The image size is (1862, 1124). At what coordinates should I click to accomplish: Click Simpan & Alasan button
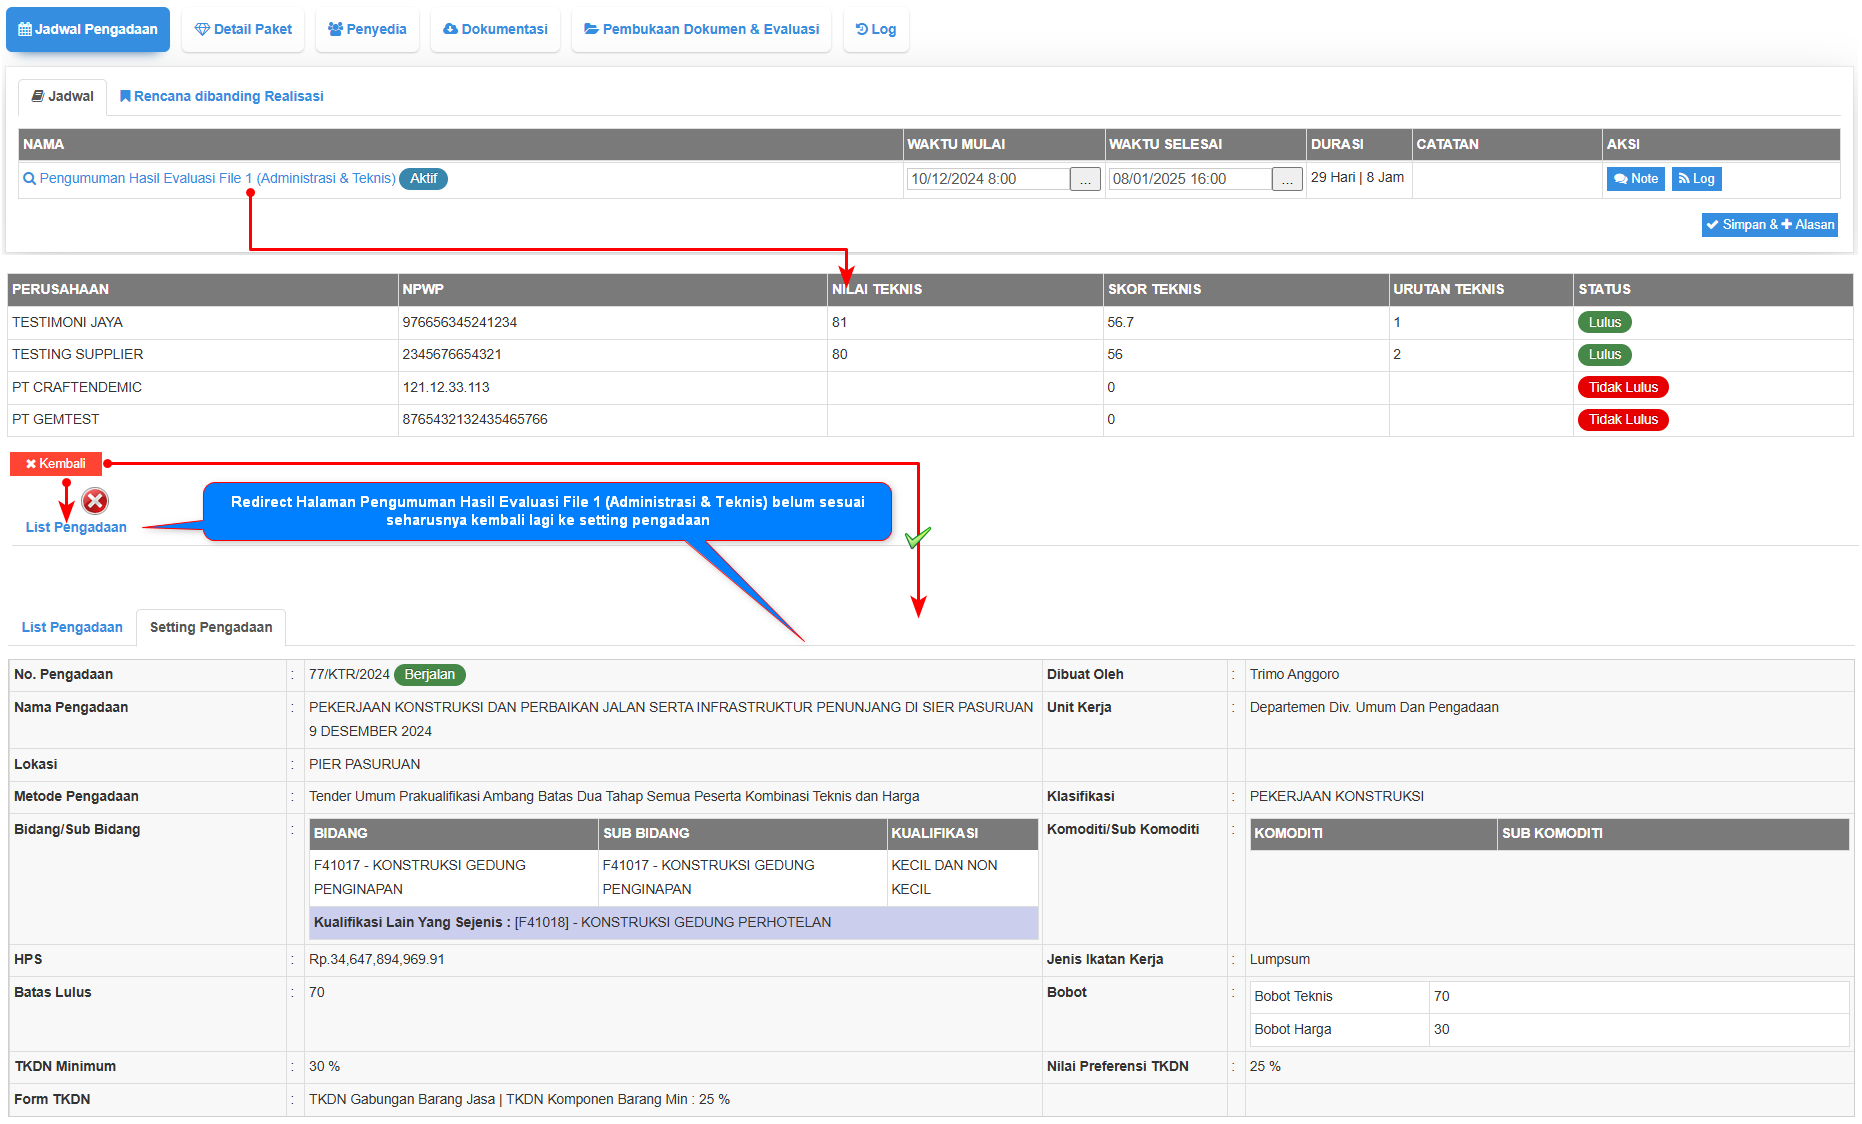point(1769,225)
